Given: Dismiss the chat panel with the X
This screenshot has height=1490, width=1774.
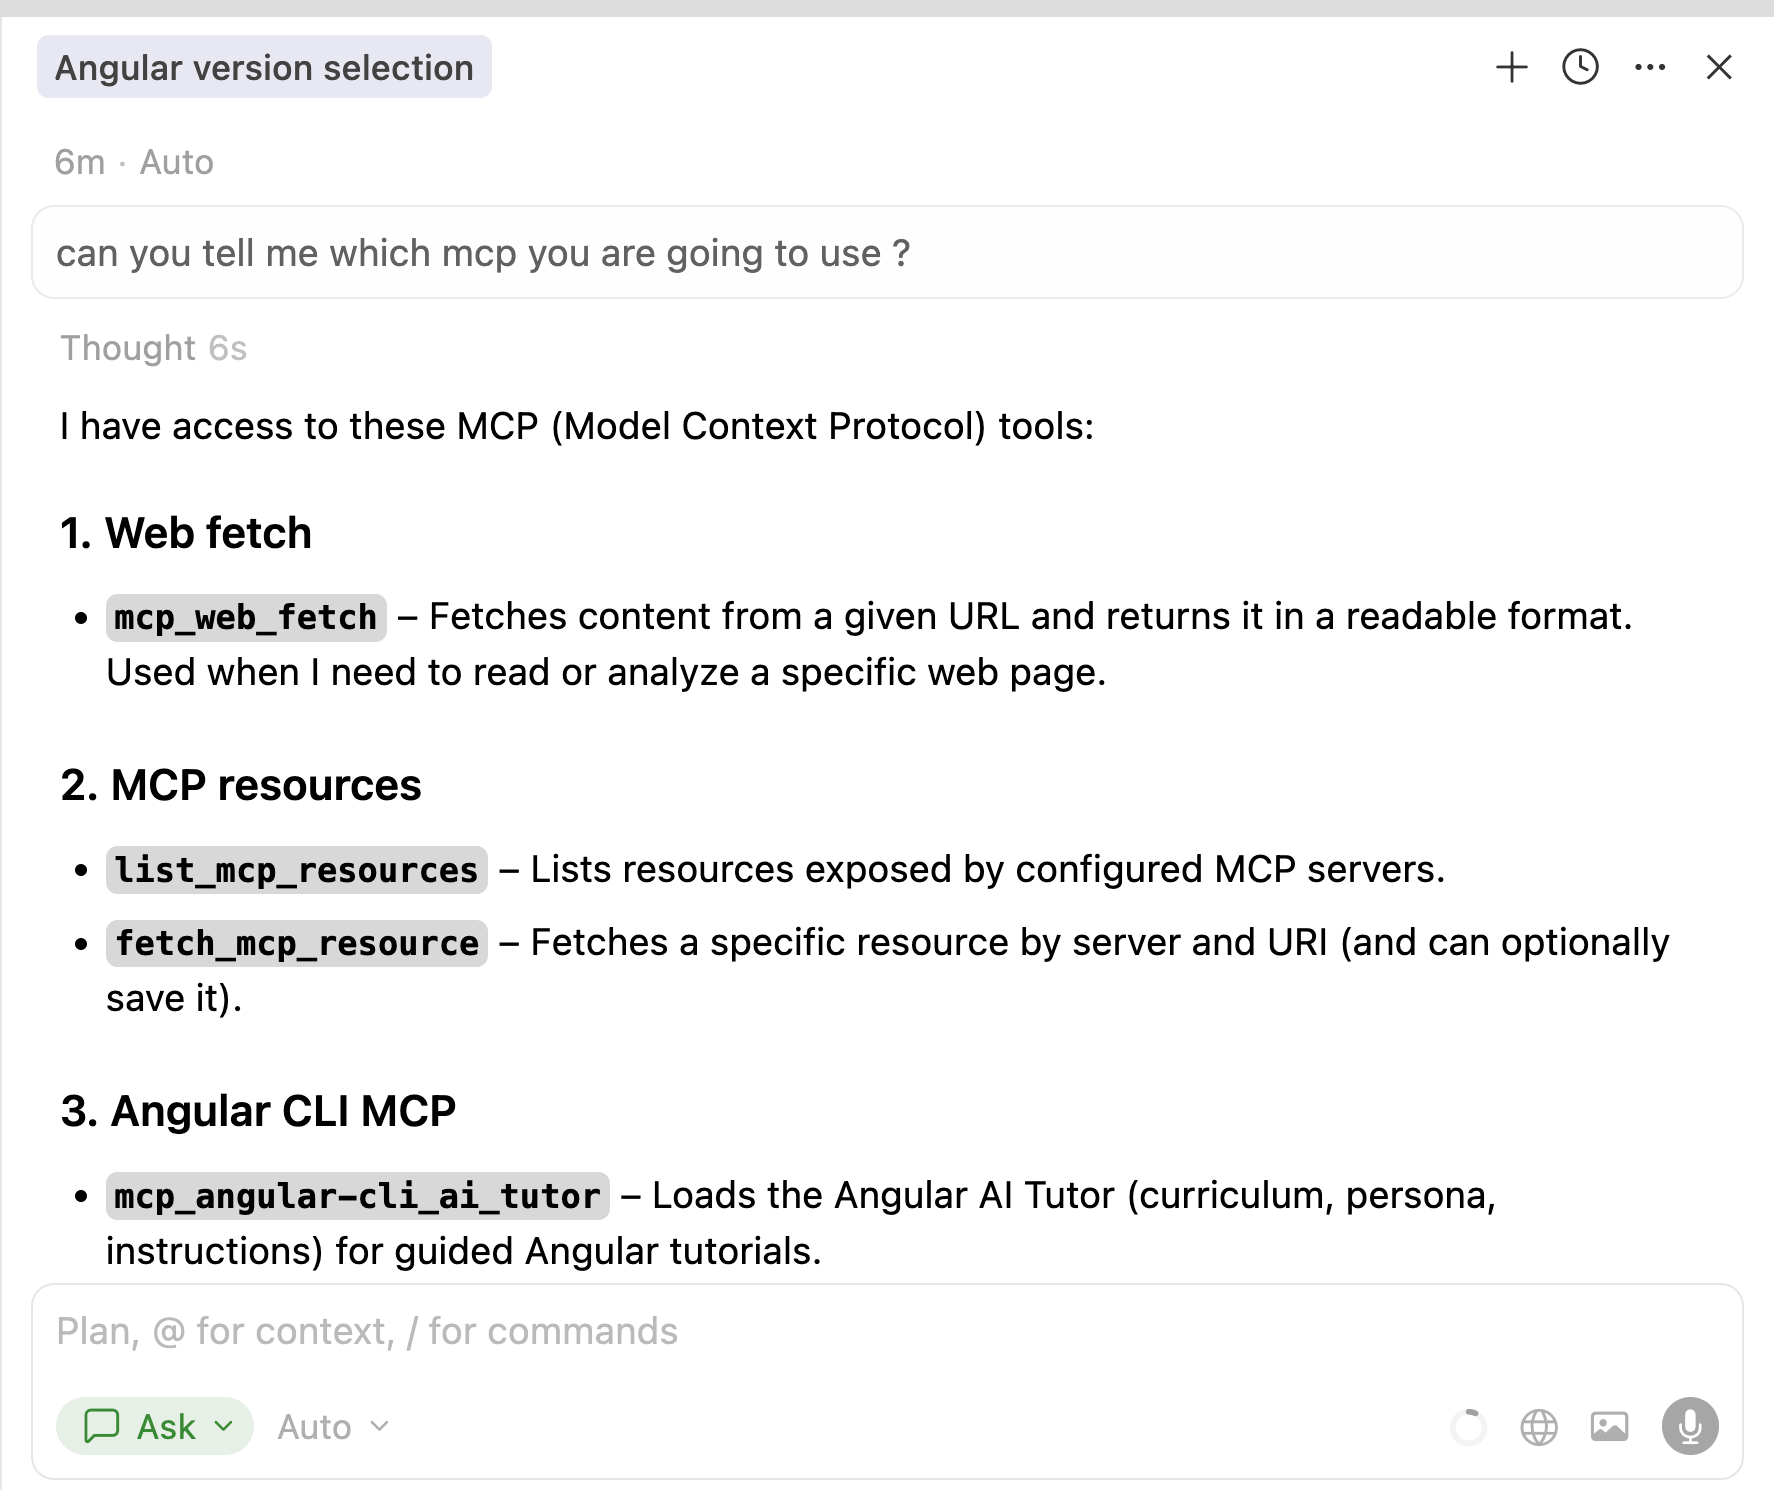Looking at the screenshot, I should point(1719,67).
